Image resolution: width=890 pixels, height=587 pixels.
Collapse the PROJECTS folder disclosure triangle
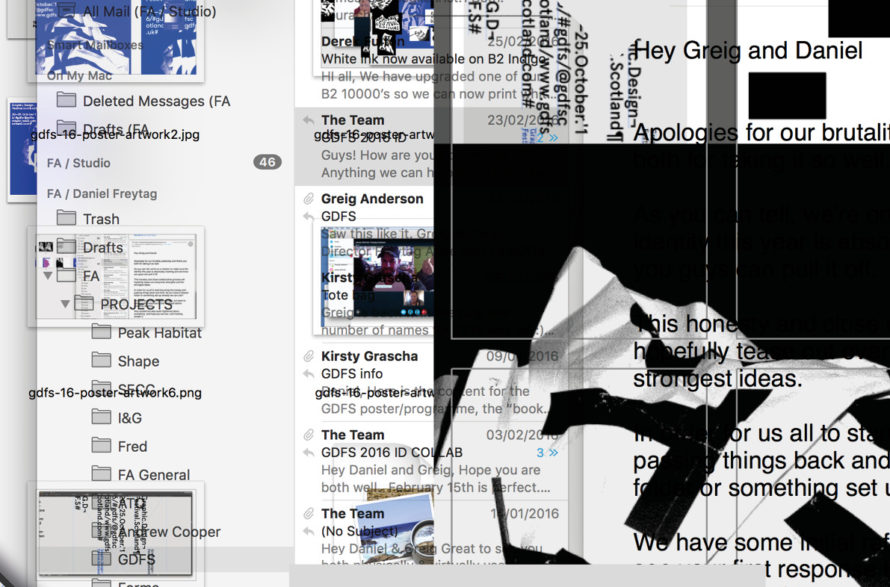[x=65, y=304]
